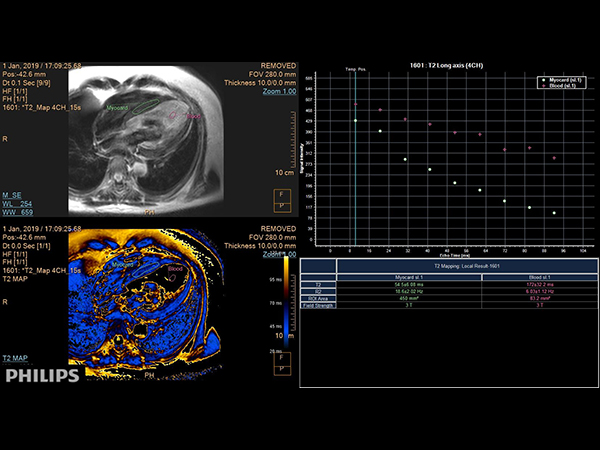Click the Myocard T2 value cell in green
600x450 pixels.
tap(409, 285)
